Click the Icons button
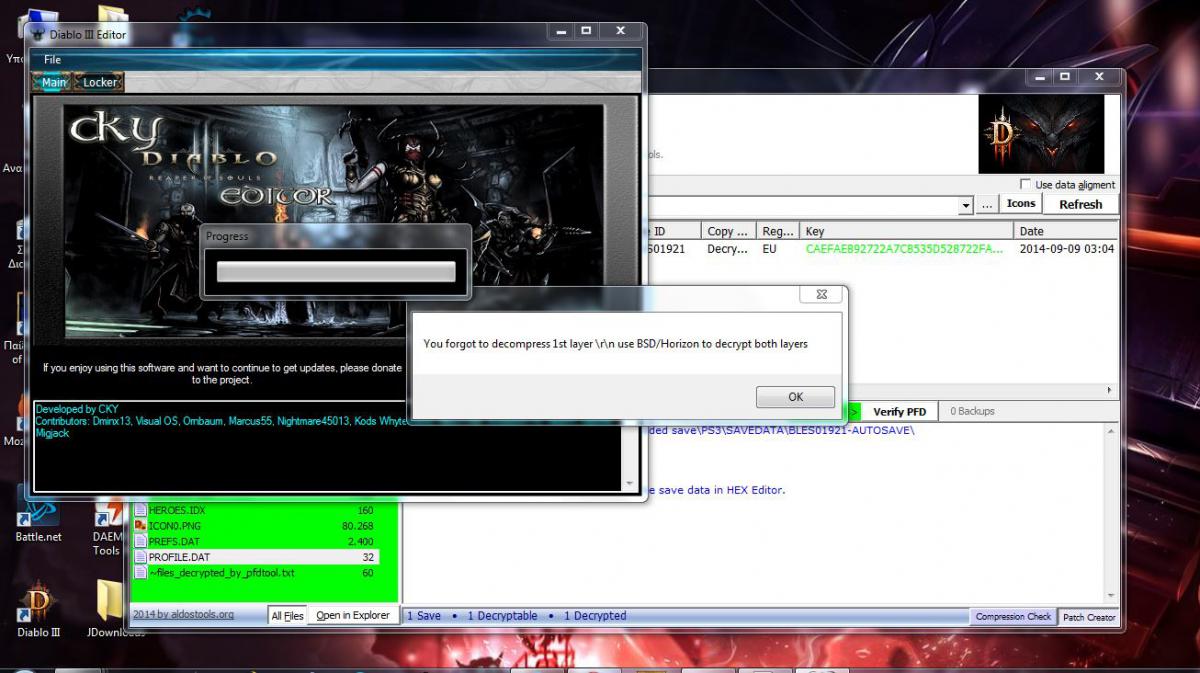The image size is (1200, 673). [x=1021, y=204]
